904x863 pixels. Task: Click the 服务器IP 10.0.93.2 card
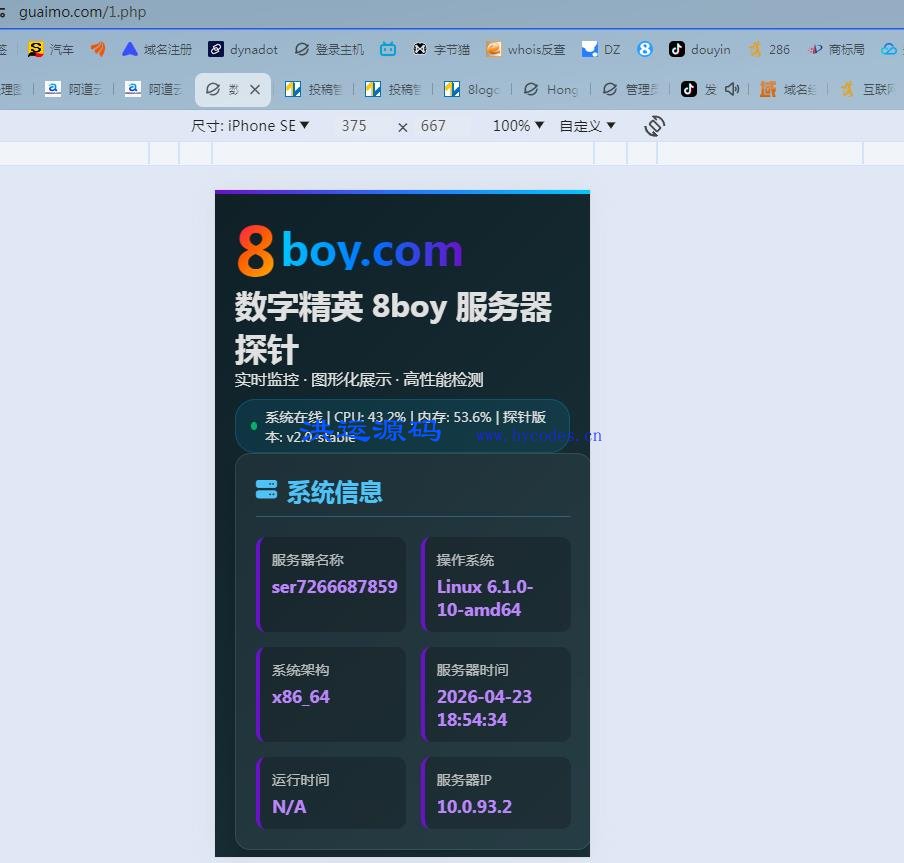tap(496, 793)
